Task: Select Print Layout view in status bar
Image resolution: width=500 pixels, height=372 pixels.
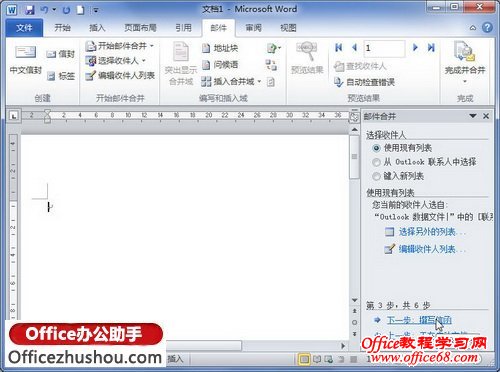Action: click(304, 359)
